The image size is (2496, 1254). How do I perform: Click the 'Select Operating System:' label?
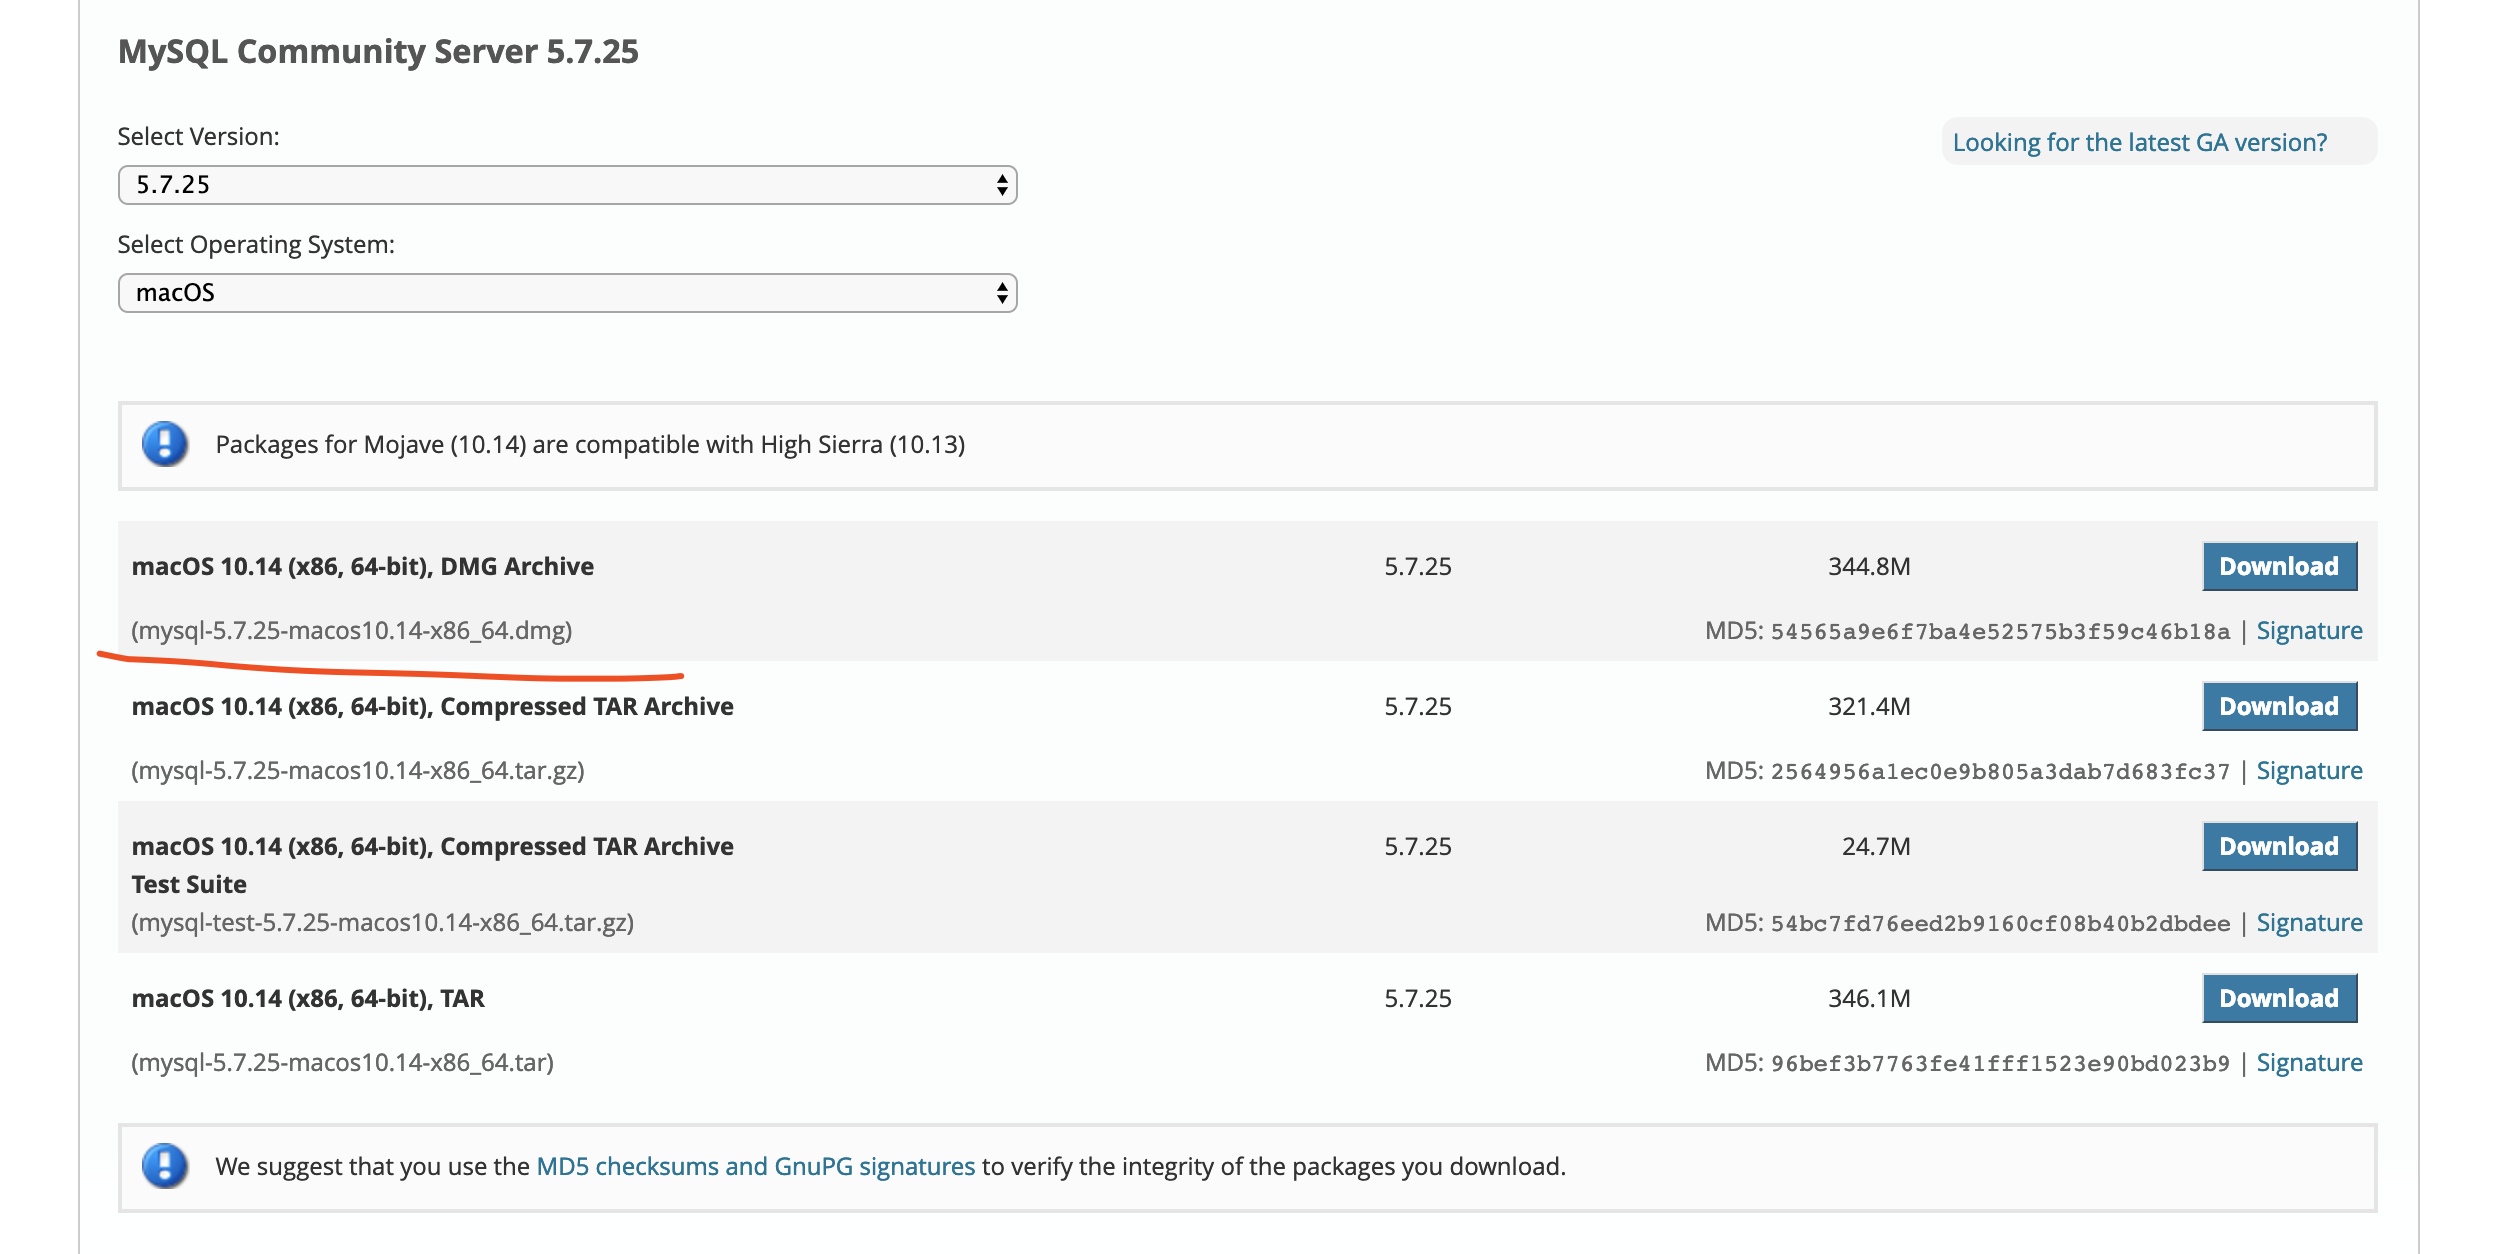[256, 245]
